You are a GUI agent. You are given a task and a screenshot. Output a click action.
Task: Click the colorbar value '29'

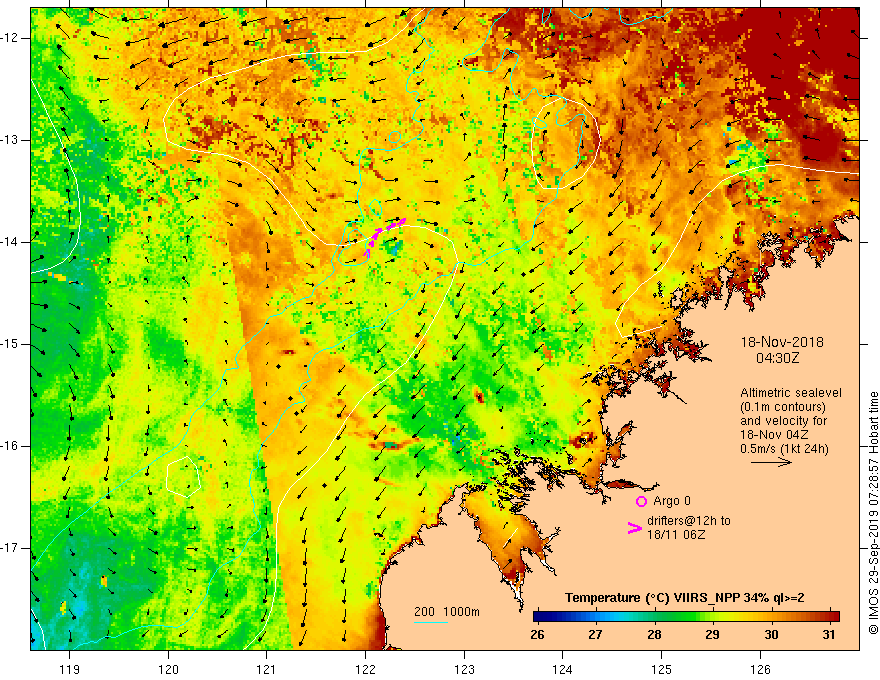click(x=712, y=634)
